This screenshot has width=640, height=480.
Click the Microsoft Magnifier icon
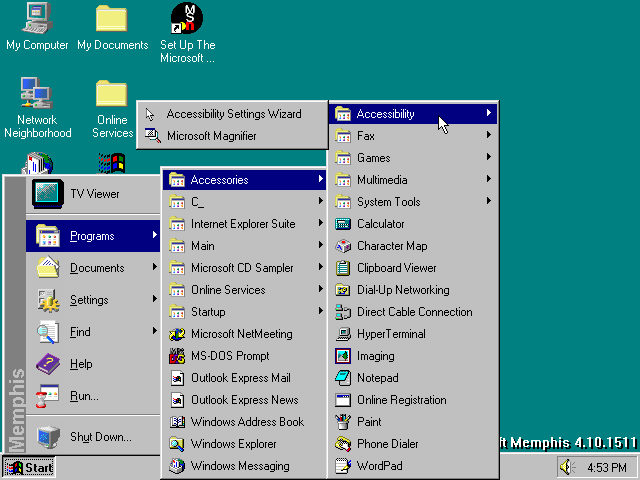click(x=153, y=136)
